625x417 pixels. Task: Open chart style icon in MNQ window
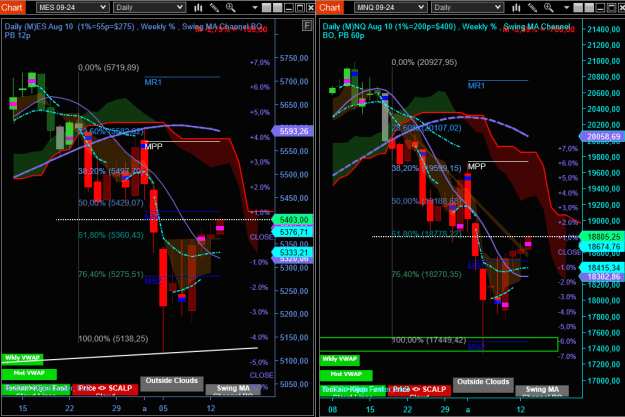click(517, 7)
